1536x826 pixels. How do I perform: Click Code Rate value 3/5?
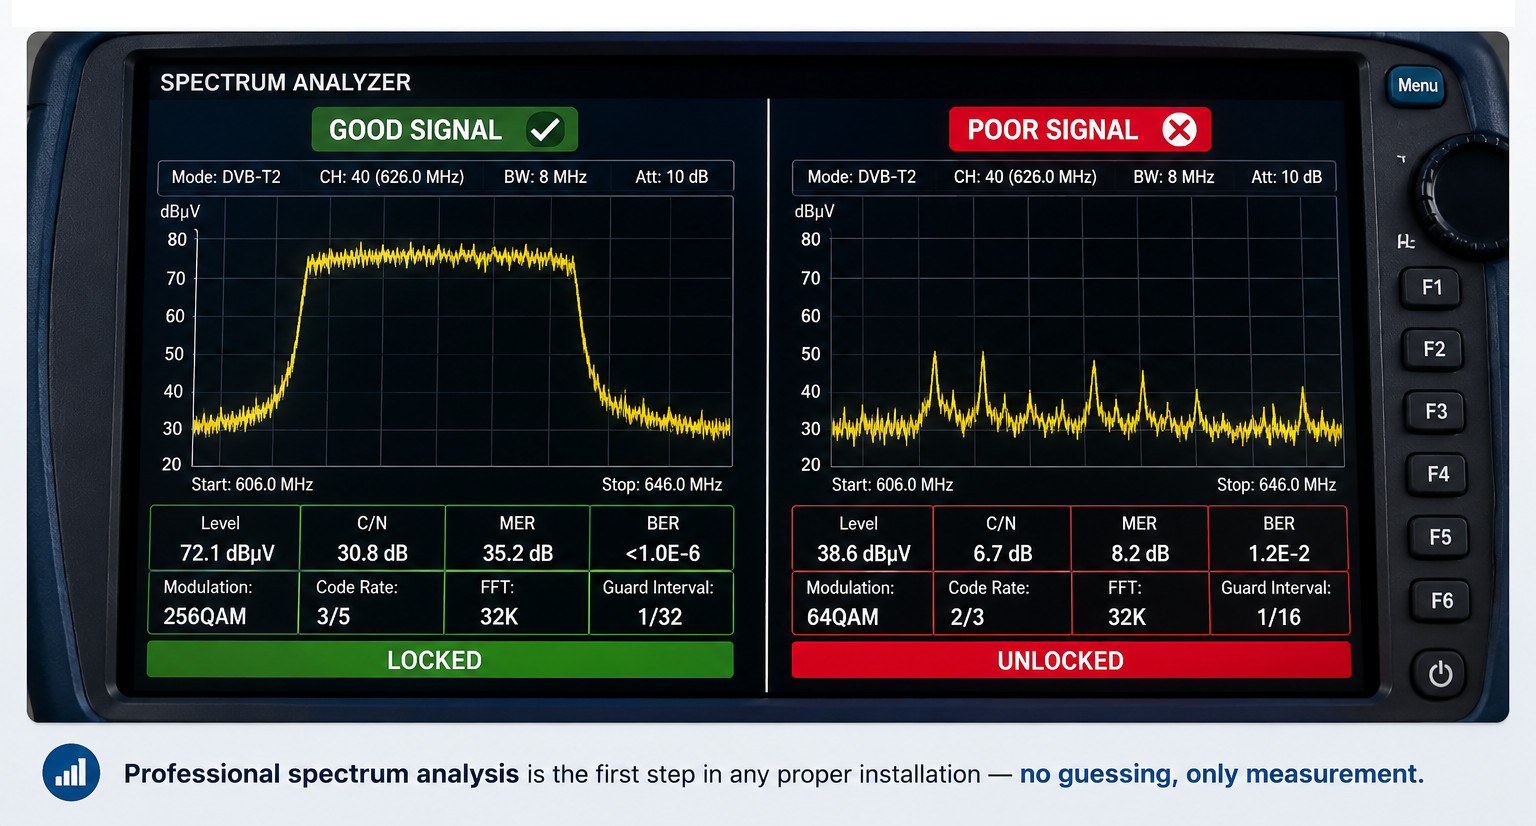(333, 616)
